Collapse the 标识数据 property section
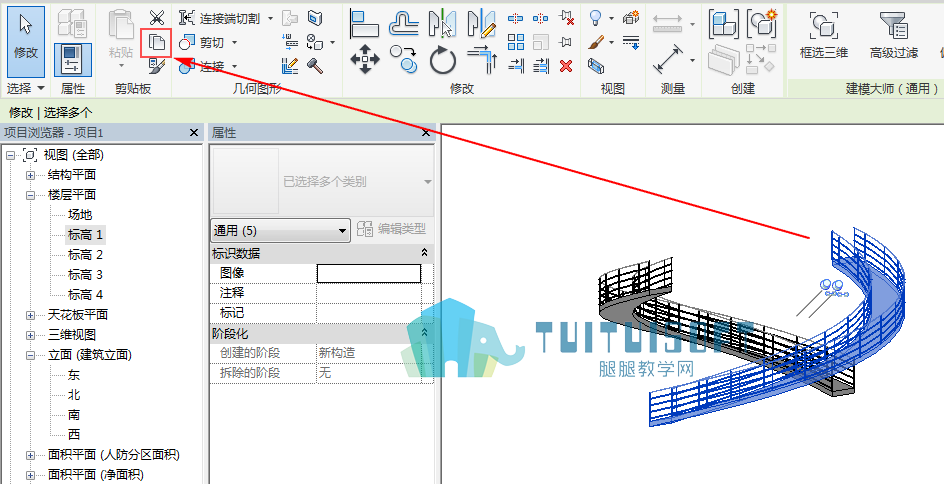Image resolution: width=944 pixels, height=484 pixels. tap(424, 253)
